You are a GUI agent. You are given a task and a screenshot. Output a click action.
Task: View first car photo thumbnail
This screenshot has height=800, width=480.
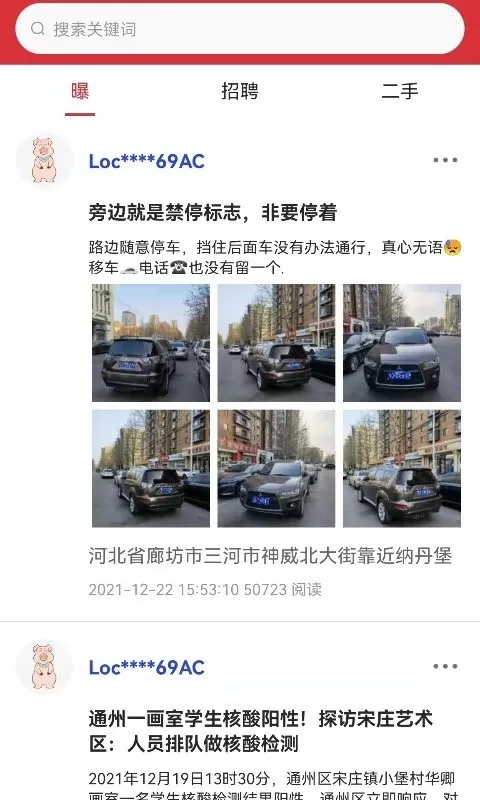coord(151,343)
